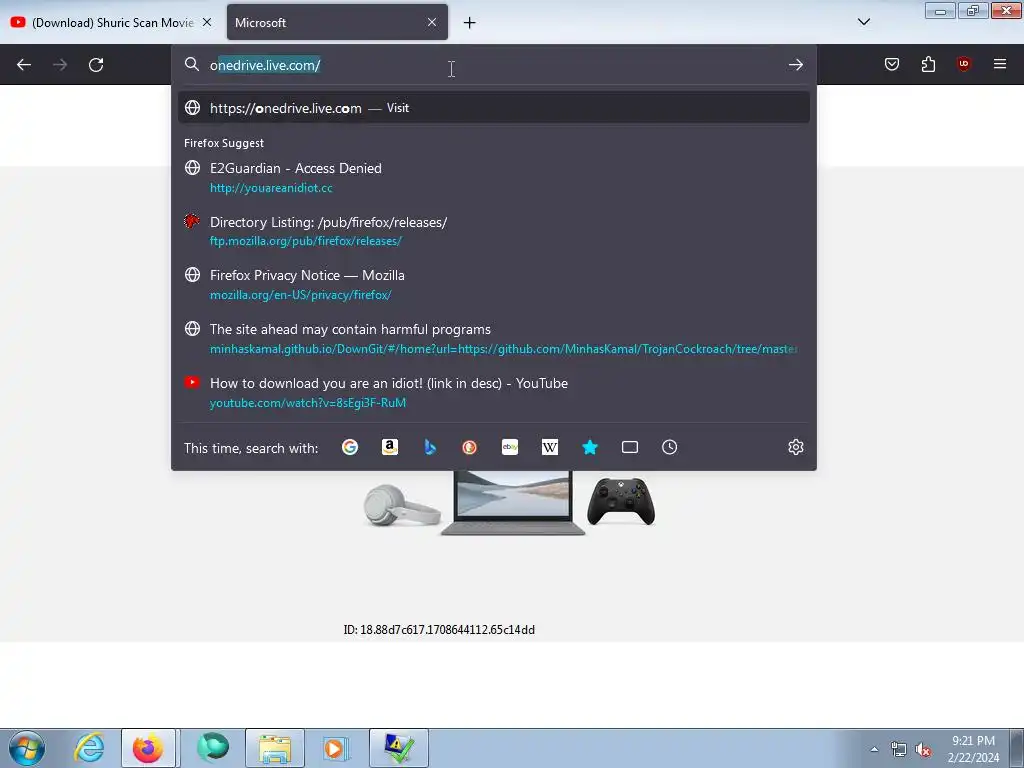The height and width of the screenshot is (768, 1024).
Task: Select Firefox Privacy Notice — Mozilla suggestion
Action: coord(494,285)
